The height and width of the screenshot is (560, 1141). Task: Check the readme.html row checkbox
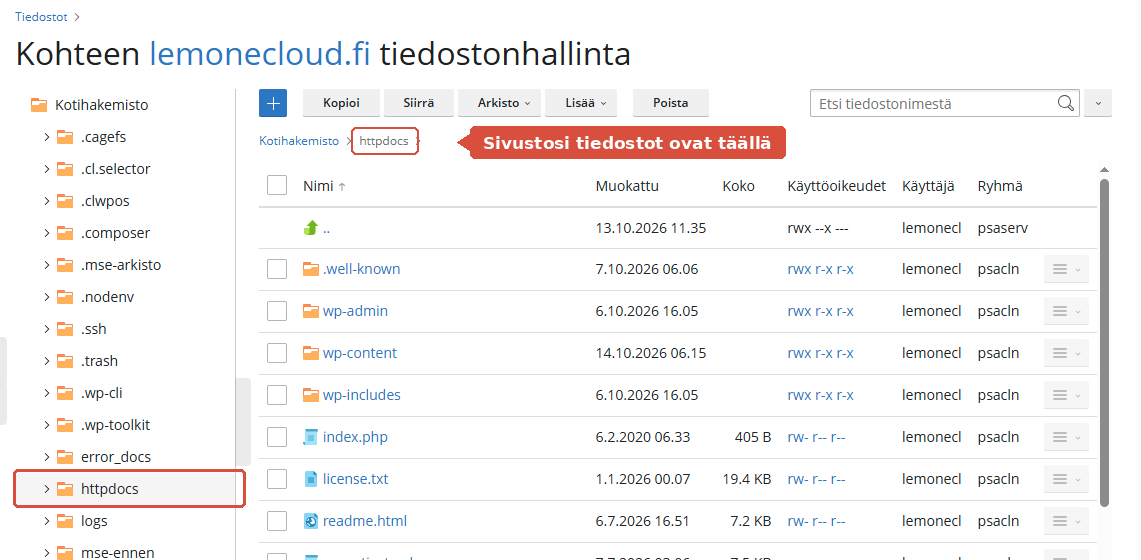[x=277, y=521]
